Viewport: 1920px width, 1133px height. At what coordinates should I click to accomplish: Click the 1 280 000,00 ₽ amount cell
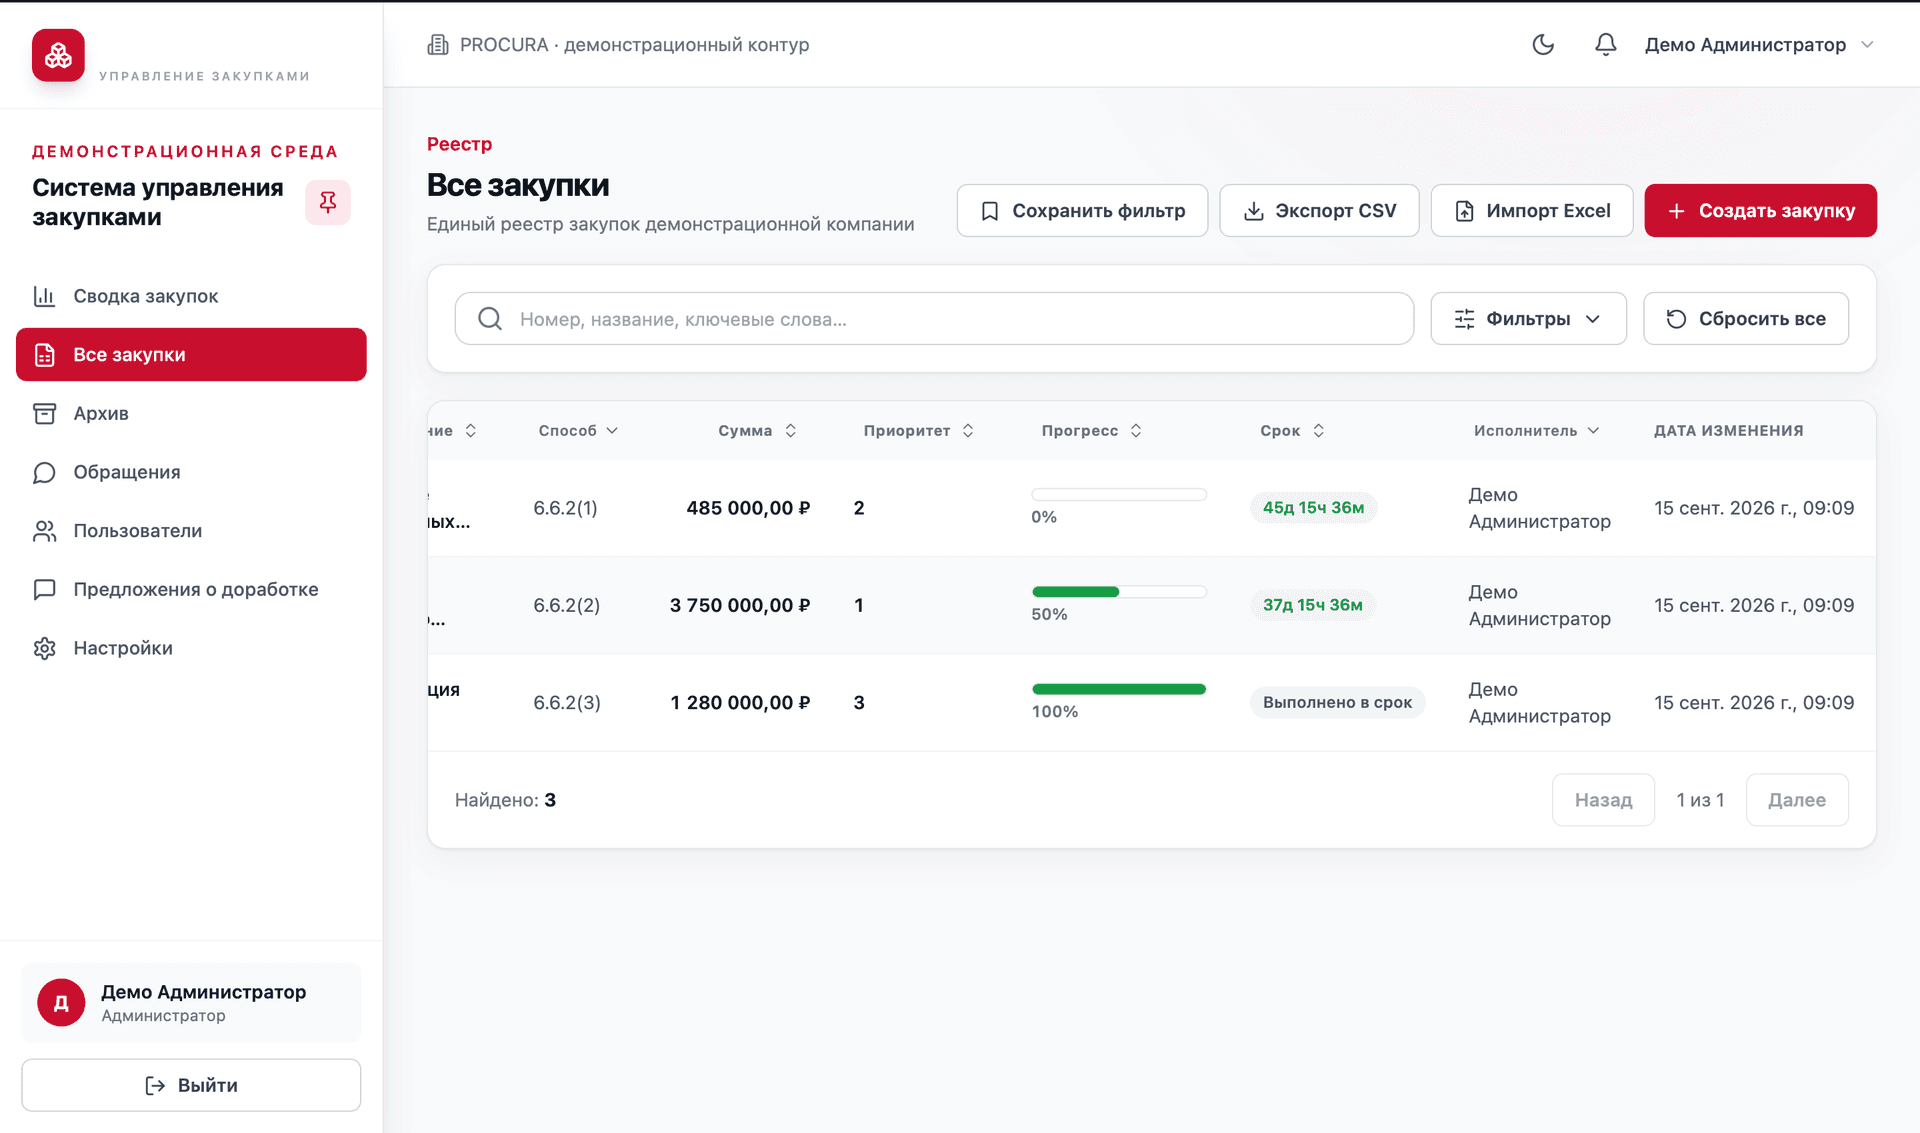click(740, 702)
